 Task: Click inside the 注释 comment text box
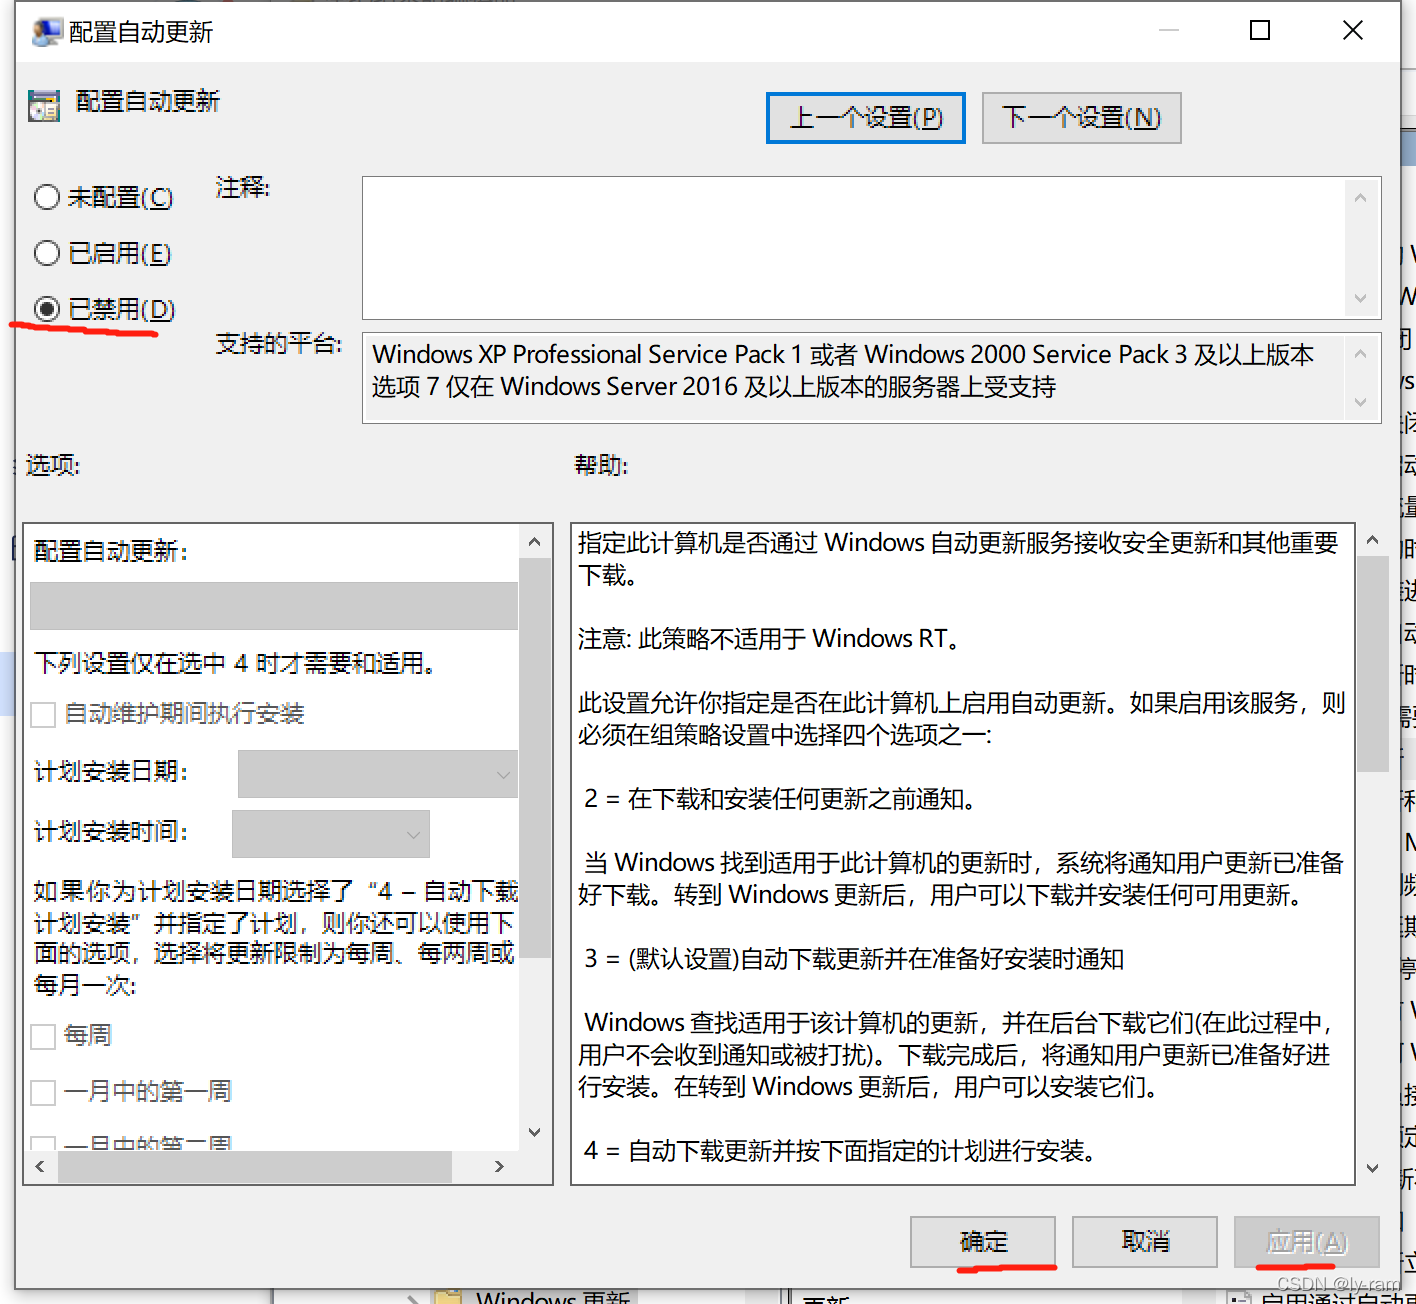[x=855, y=248]
